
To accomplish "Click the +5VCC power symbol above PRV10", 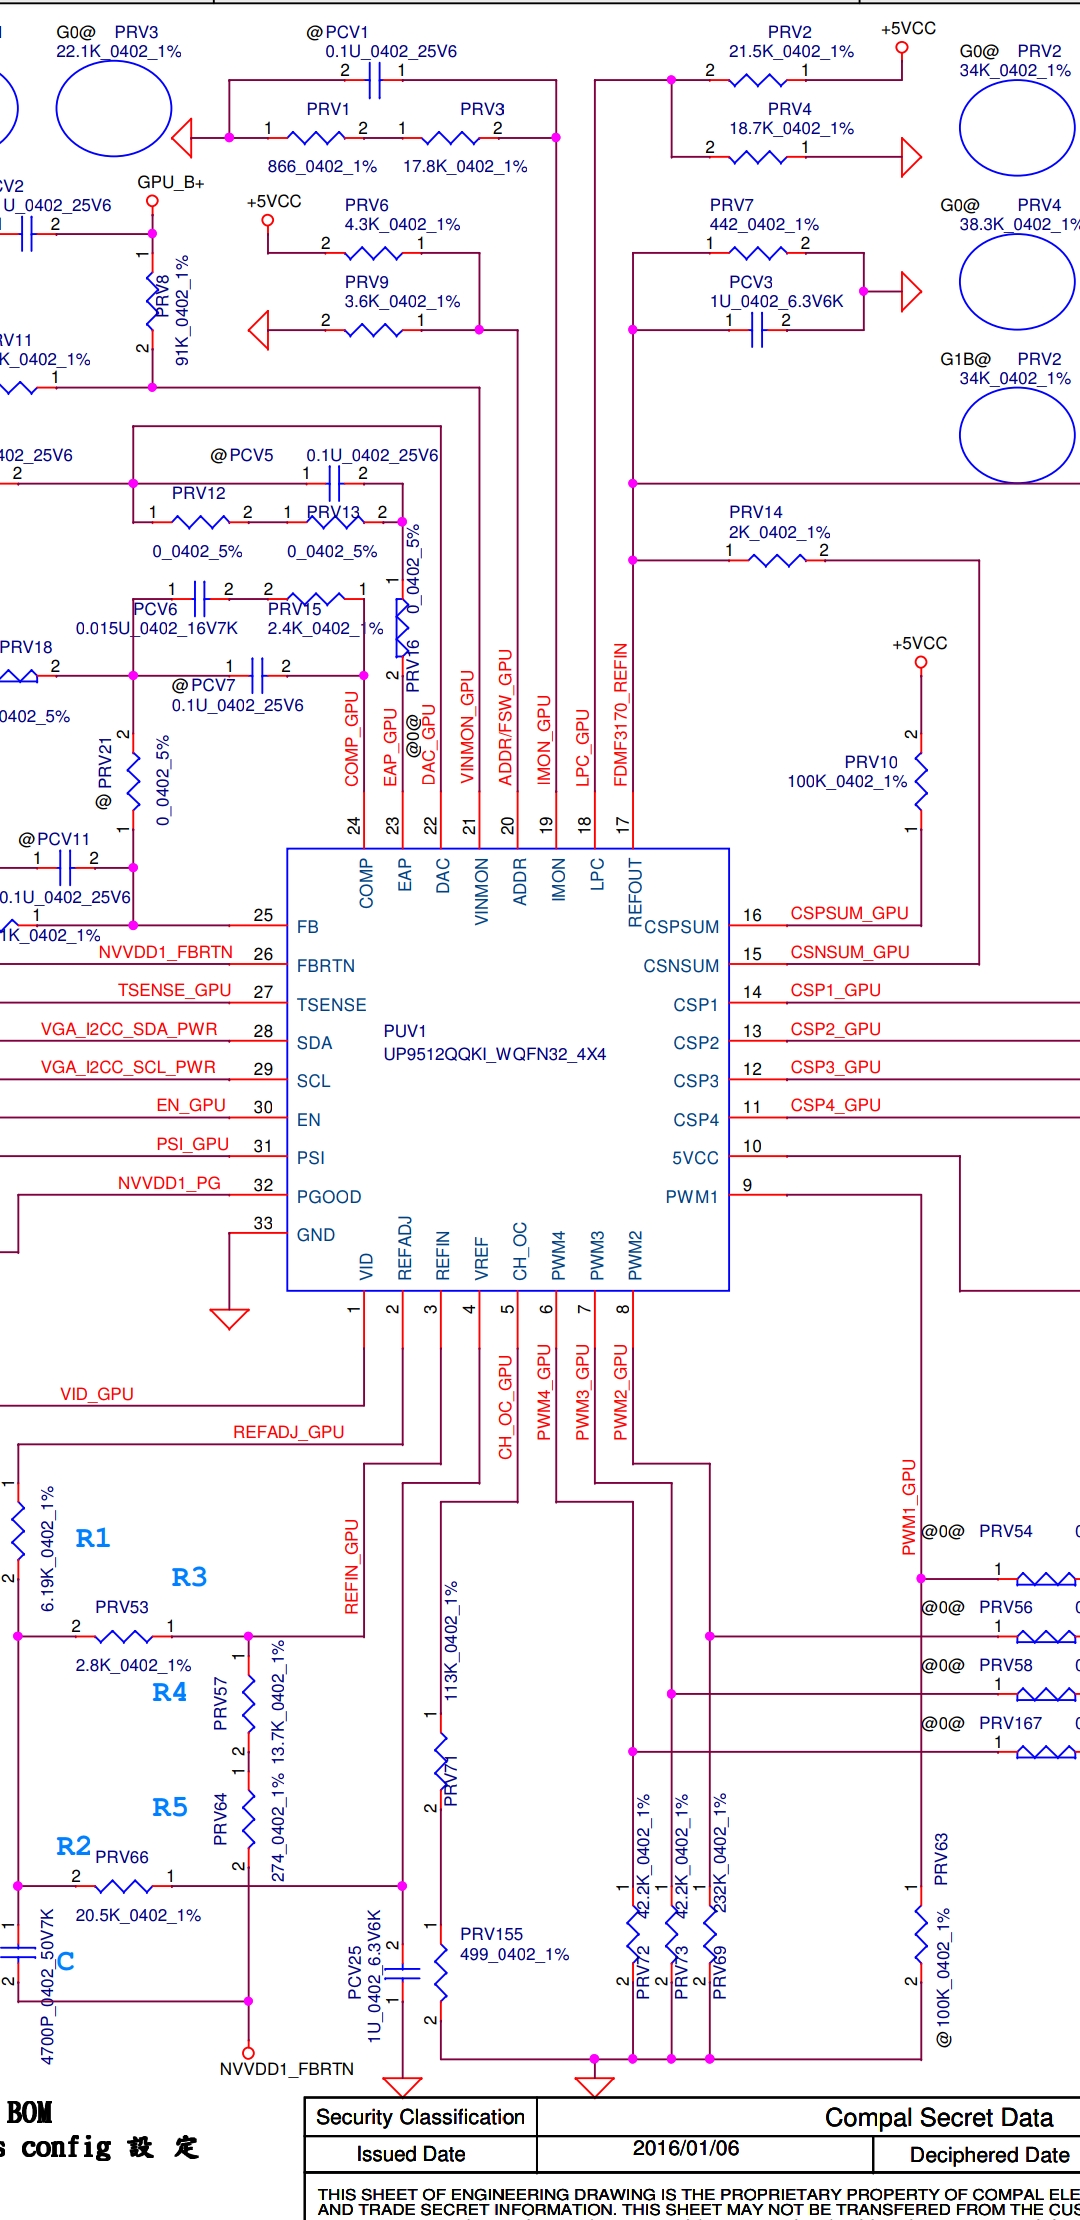I will tap(921, 661).
